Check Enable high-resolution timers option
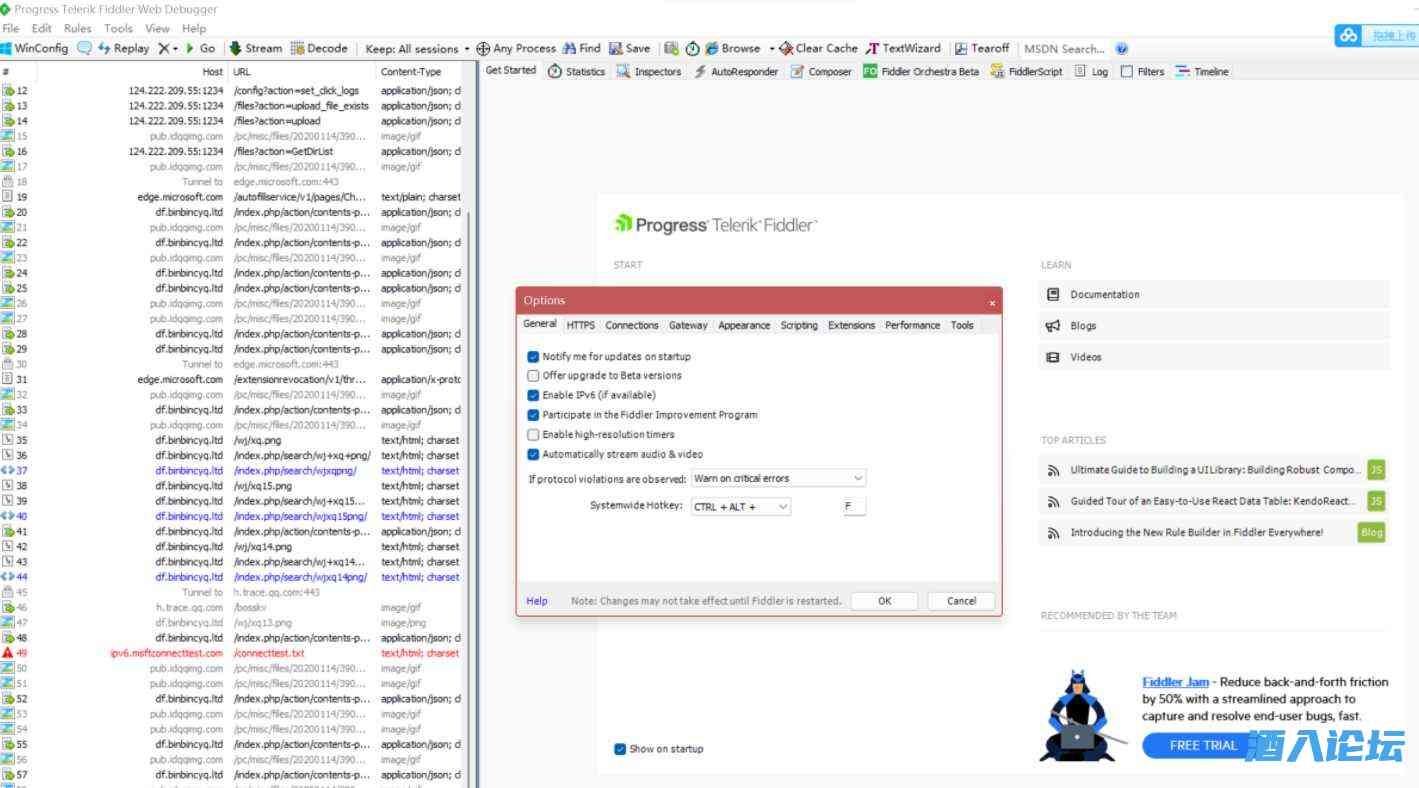Image resolution: width=1419 pixels, height=788 pixels. [533, 435]
